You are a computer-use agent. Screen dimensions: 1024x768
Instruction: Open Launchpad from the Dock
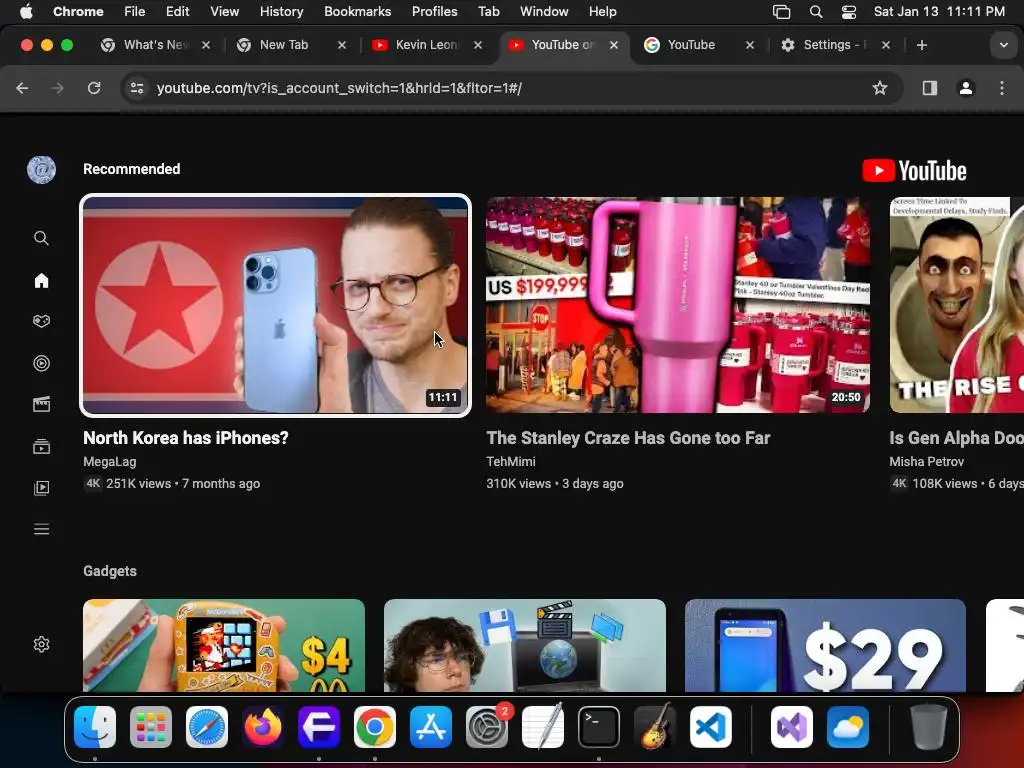(x=151, y=727)
